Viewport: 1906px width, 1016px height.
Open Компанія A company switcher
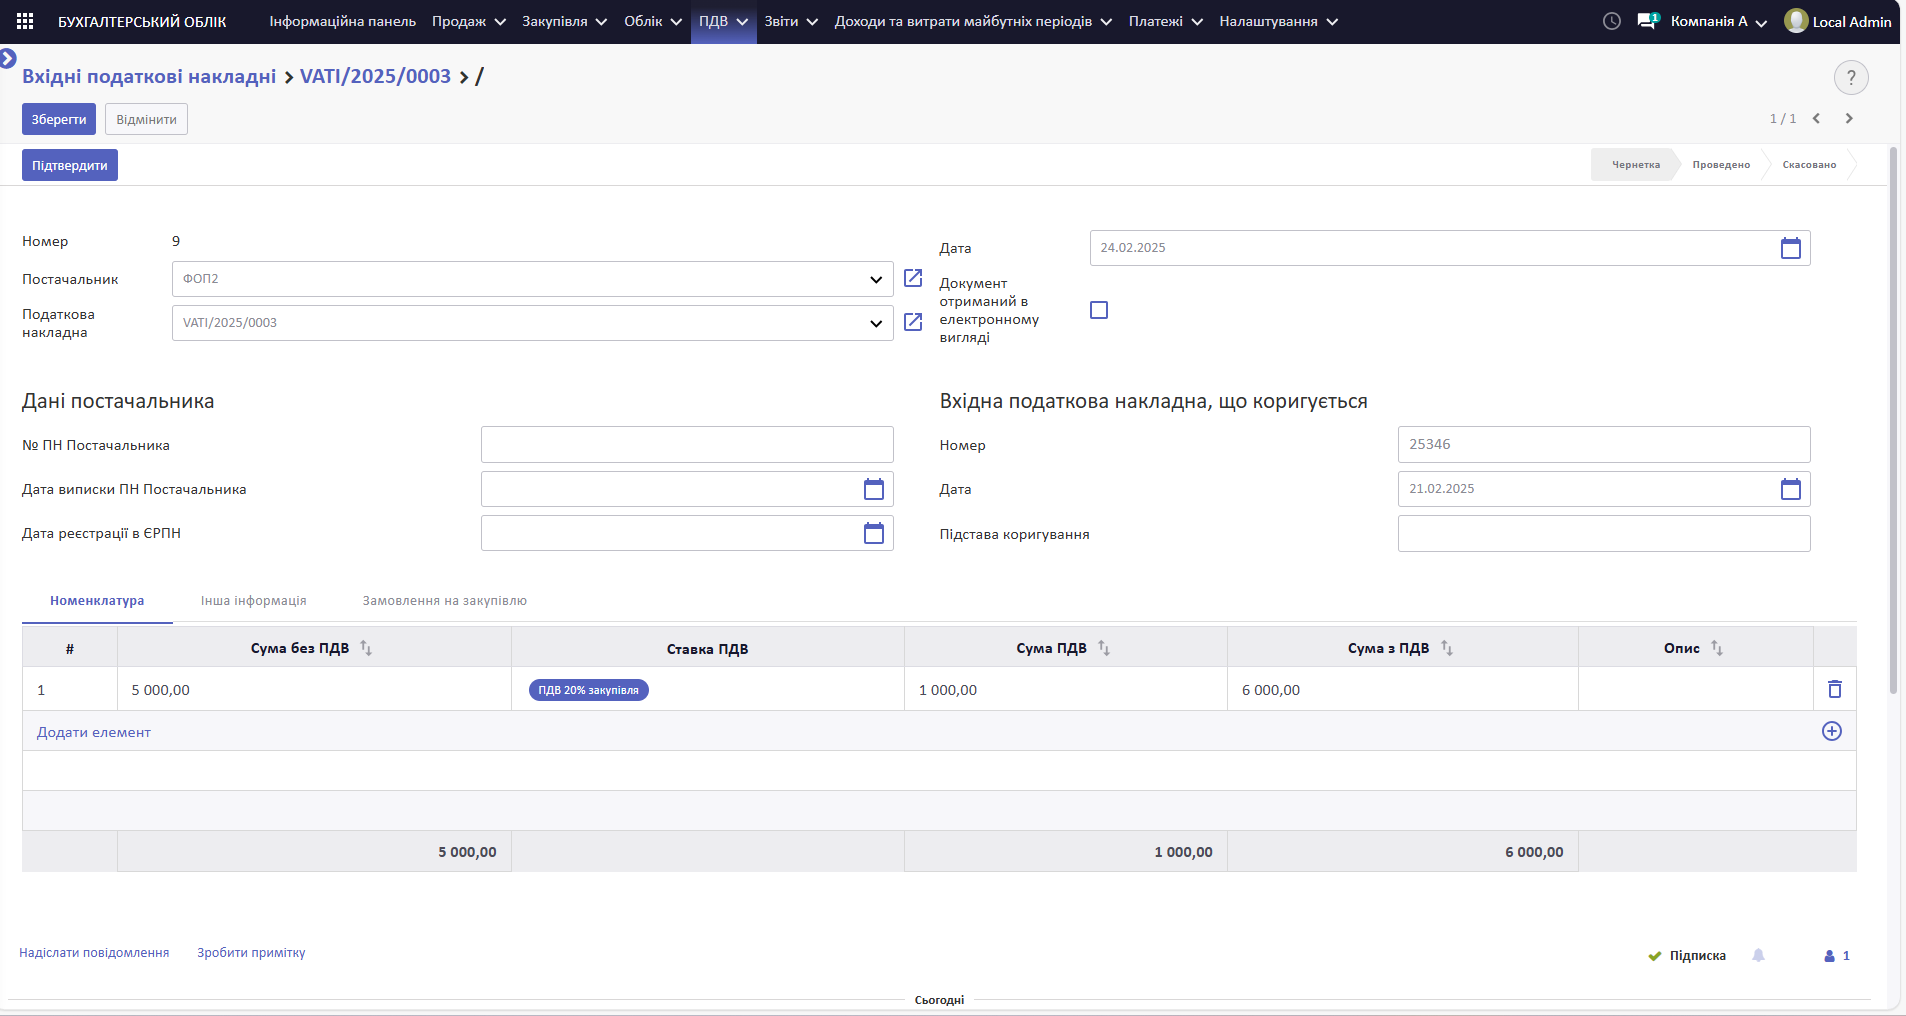point(1718,21)
